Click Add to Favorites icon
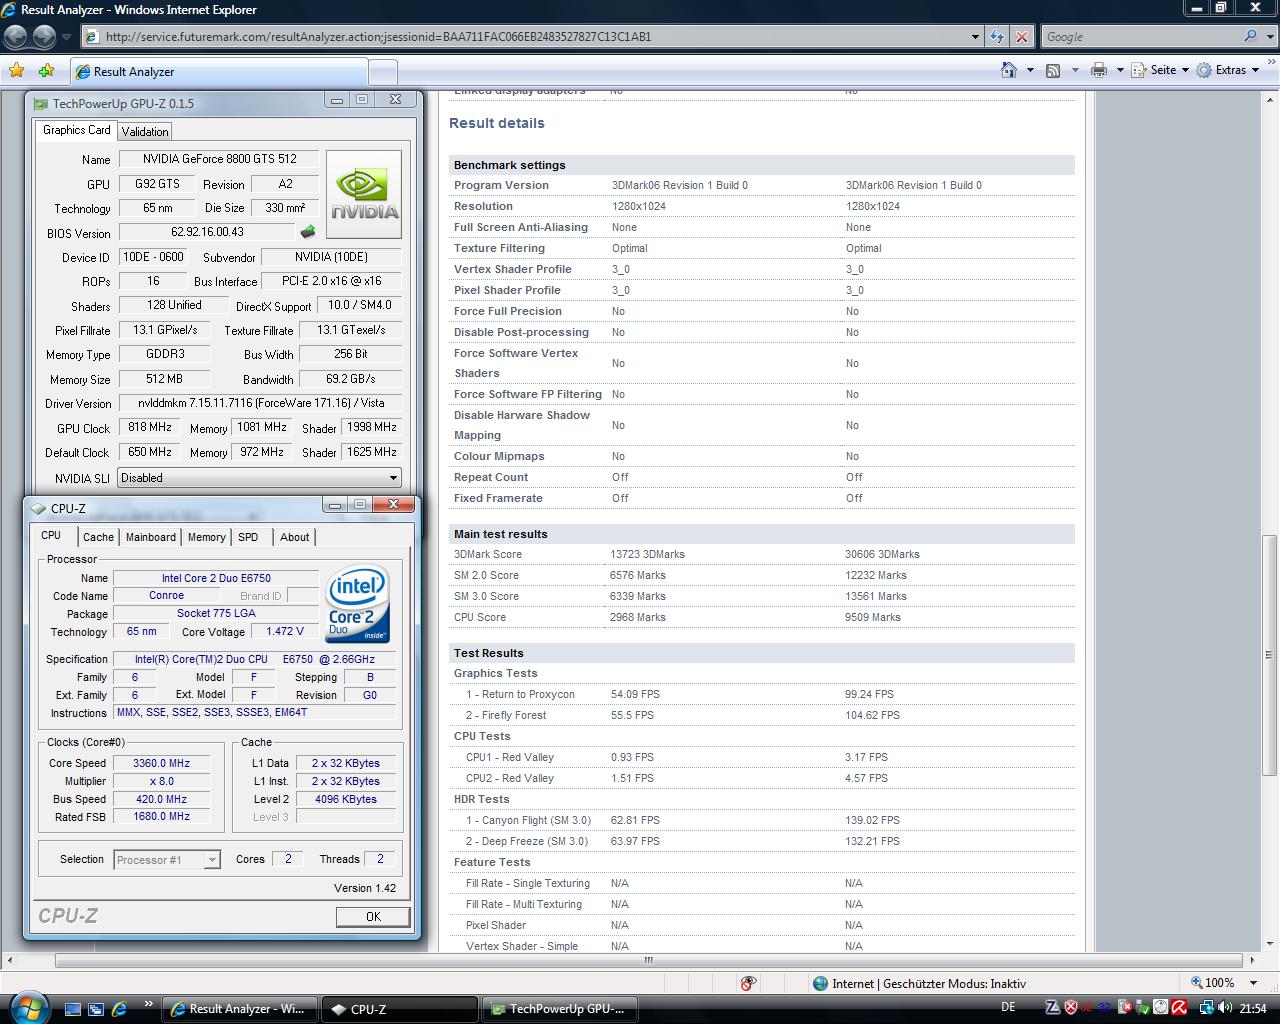1280x1024 pixels. point(46,70)
